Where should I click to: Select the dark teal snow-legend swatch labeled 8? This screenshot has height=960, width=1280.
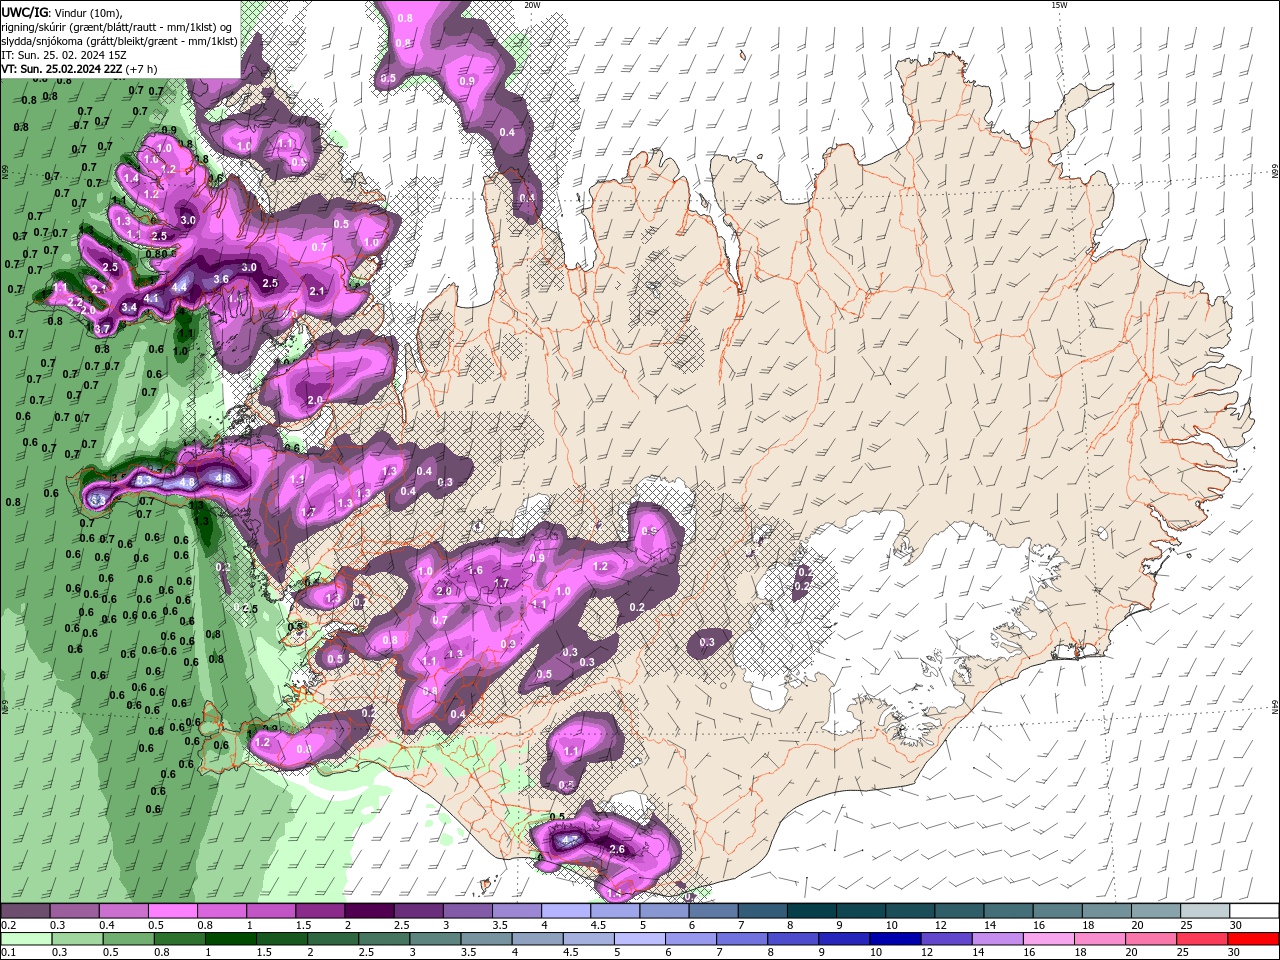click(x=812, y=911)
